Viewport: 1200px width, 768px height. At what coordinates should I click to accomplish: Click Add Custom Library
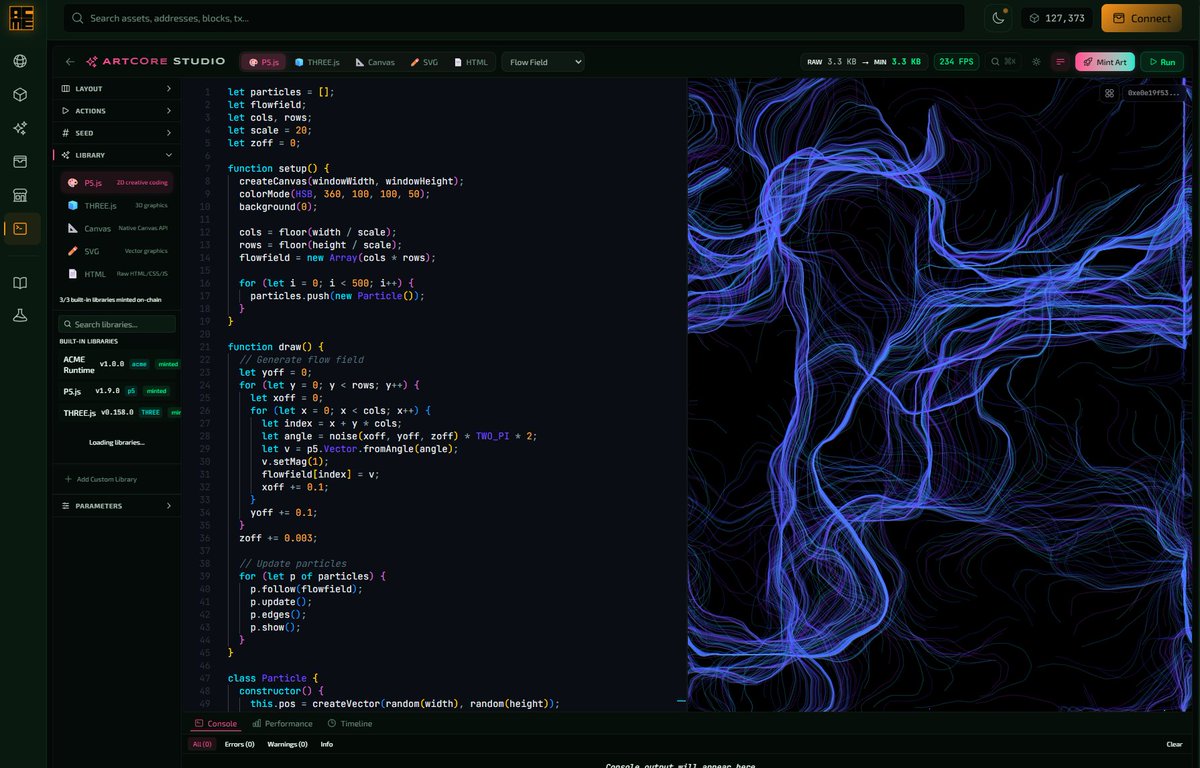click(100, 479)
